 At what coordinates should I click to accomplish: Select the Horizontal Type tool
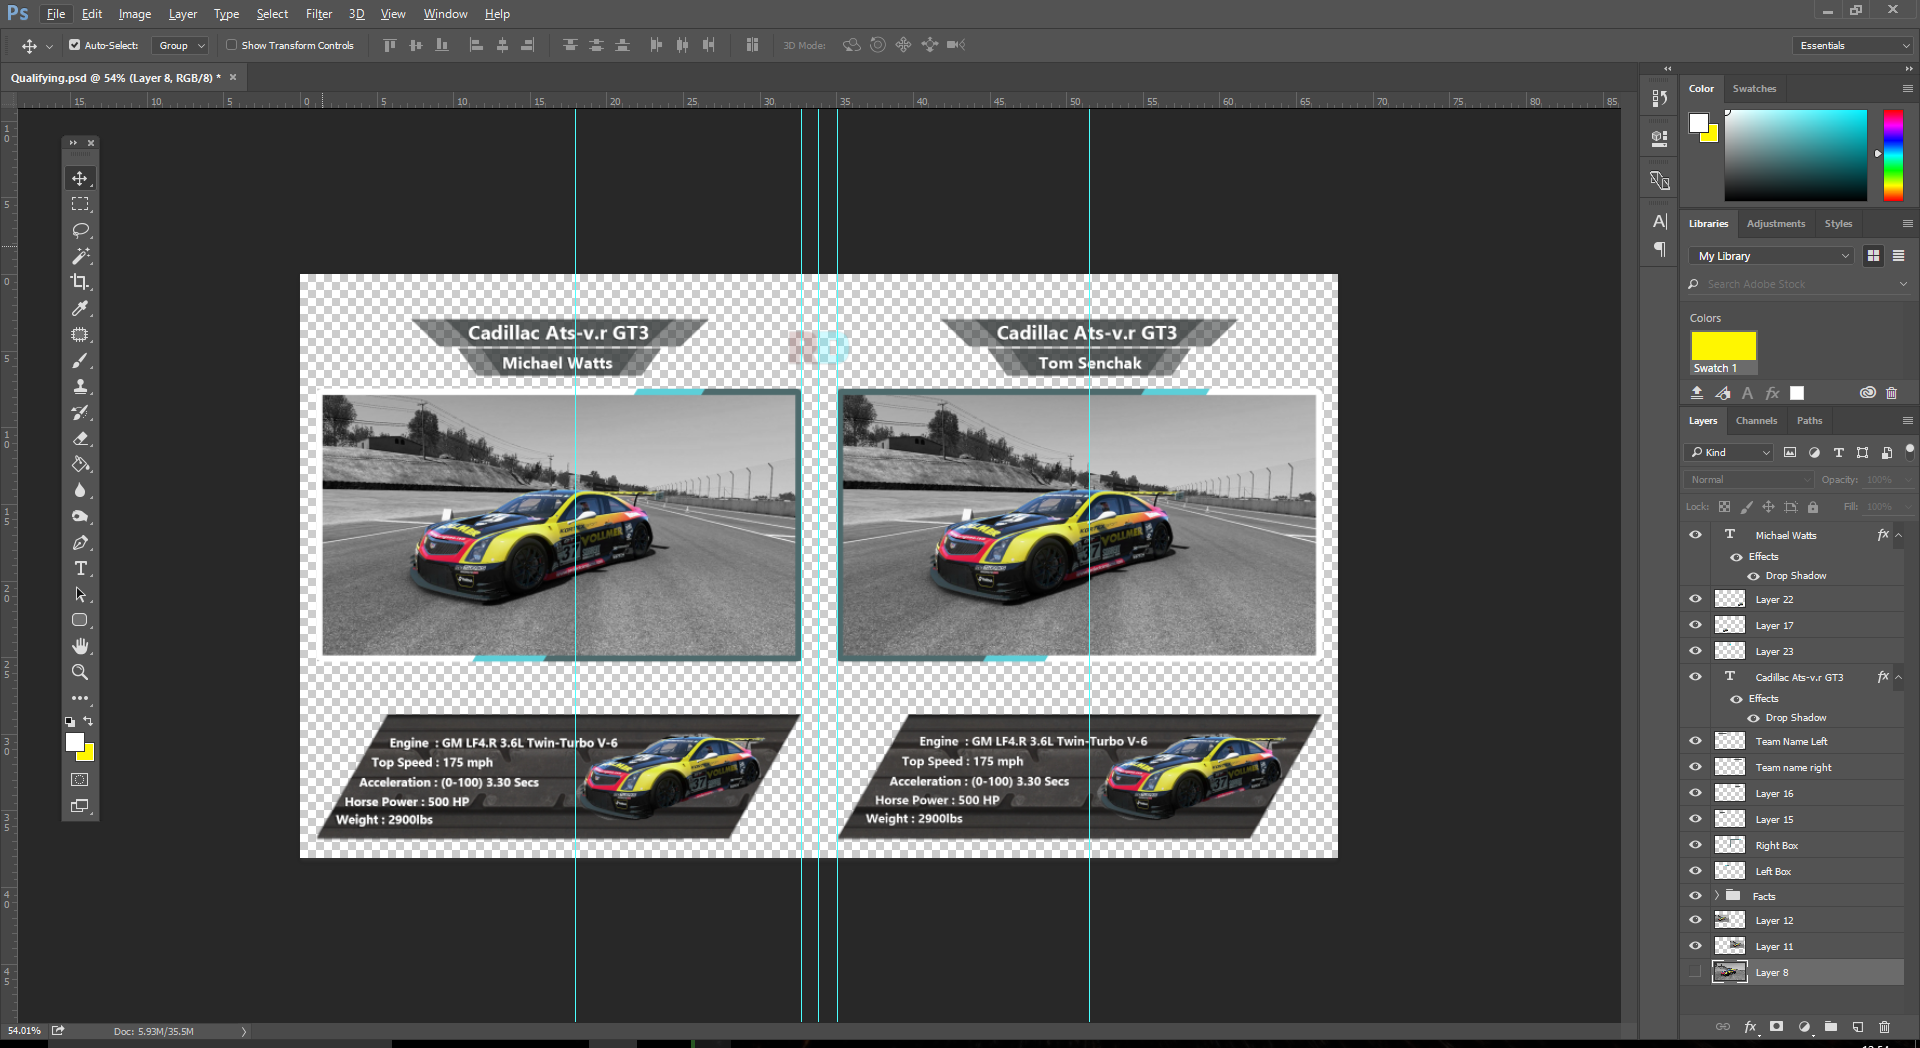tap(80, 568)
